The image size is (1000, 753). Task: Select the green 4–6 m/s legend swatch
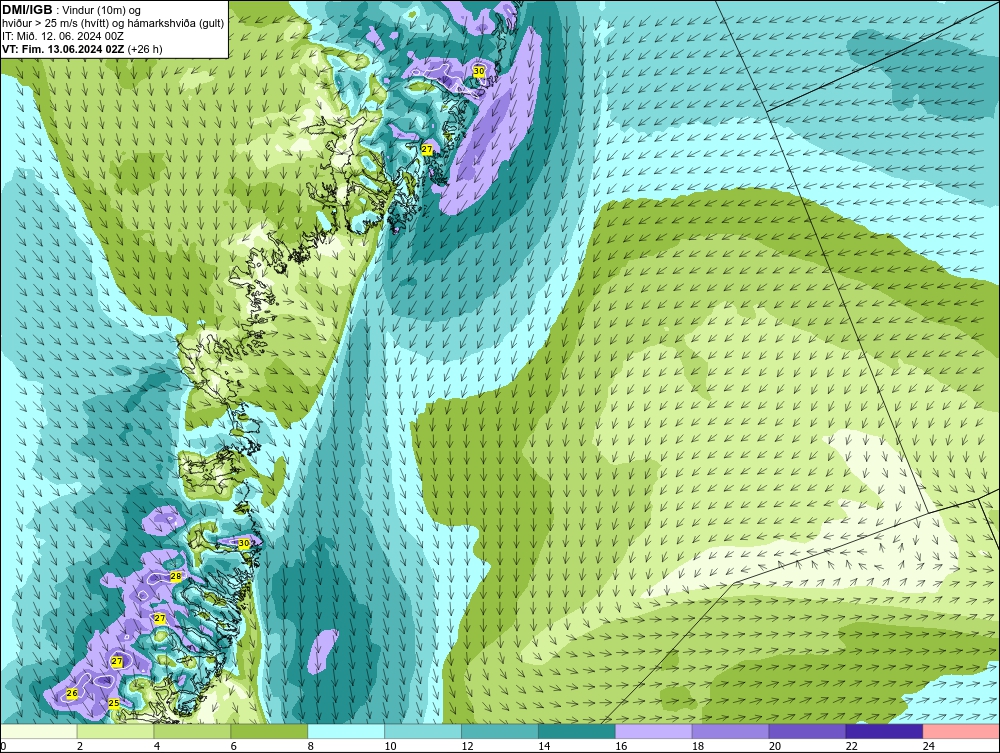coord(192,731)
